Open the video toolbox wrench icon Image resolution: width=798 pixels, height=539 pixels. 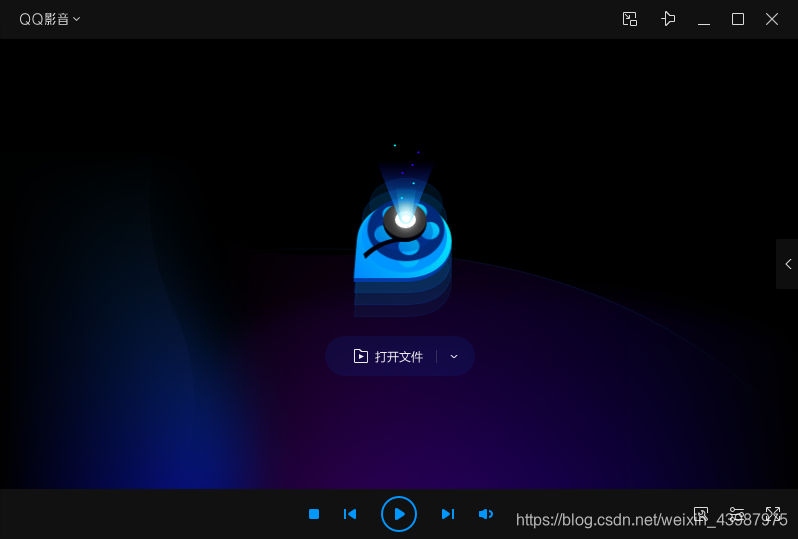701,513
